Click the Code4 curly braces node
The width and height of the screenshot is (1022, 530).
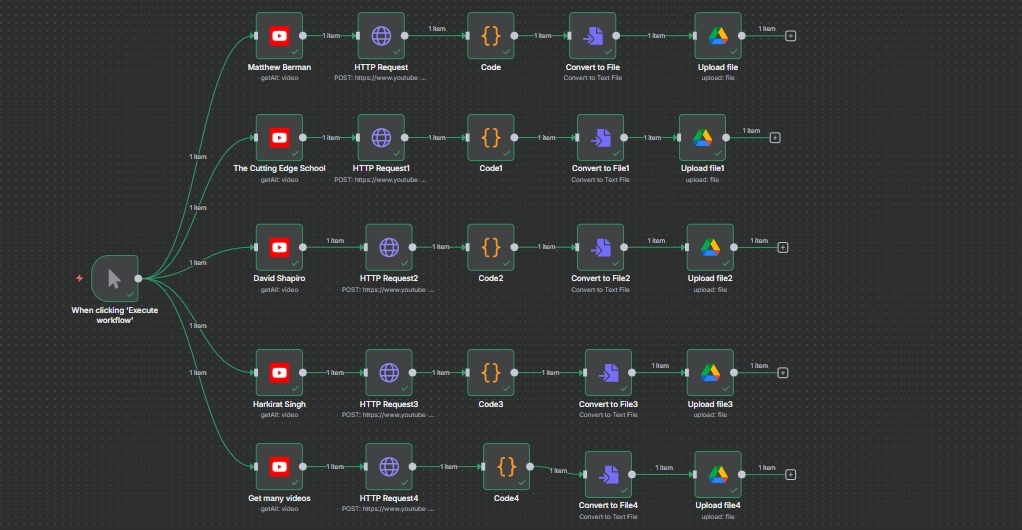(506, 466)
